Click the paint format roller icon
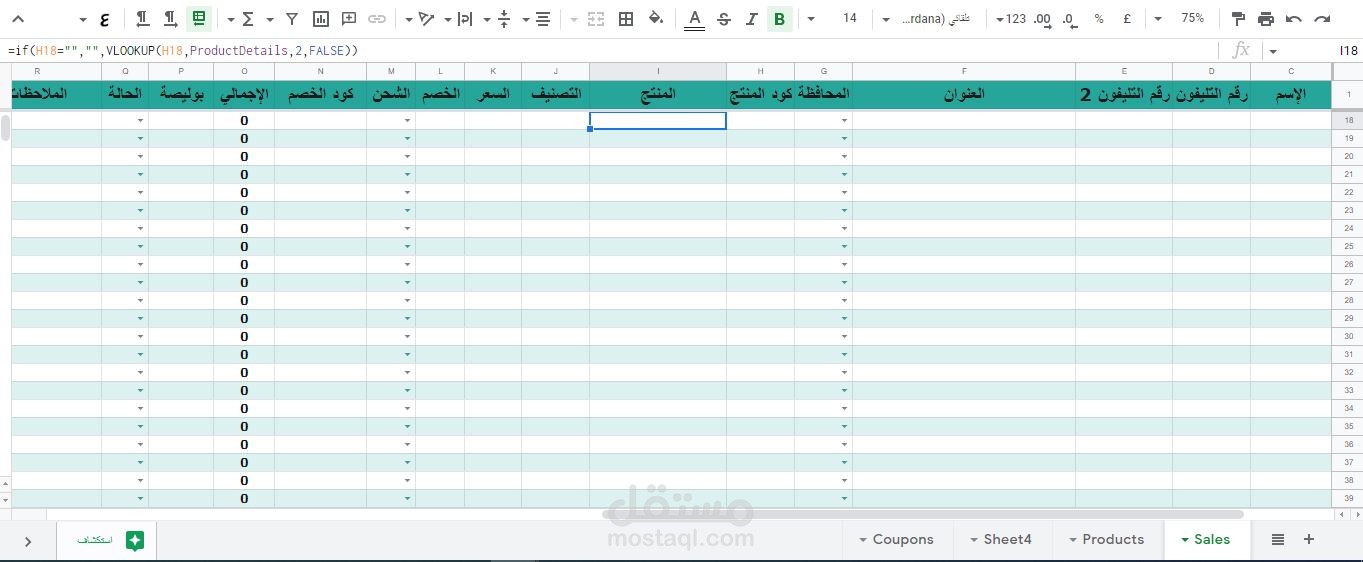1363x562 pixels. coord(1238,19)
